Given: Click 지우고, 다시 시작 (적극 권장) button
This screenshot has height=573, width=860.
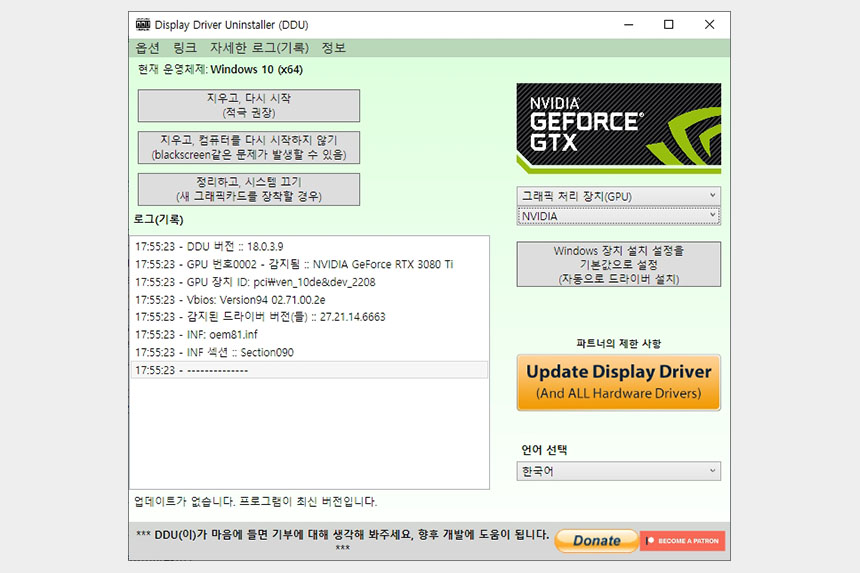Looking at the screenshot, I should [248, 105].
